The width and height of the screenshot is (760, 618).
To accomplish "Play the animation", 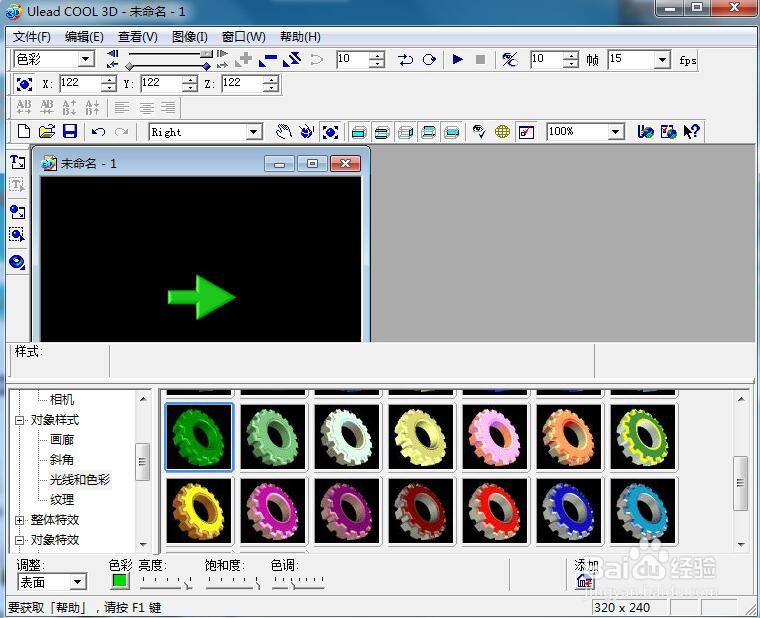I will (457, 59).
